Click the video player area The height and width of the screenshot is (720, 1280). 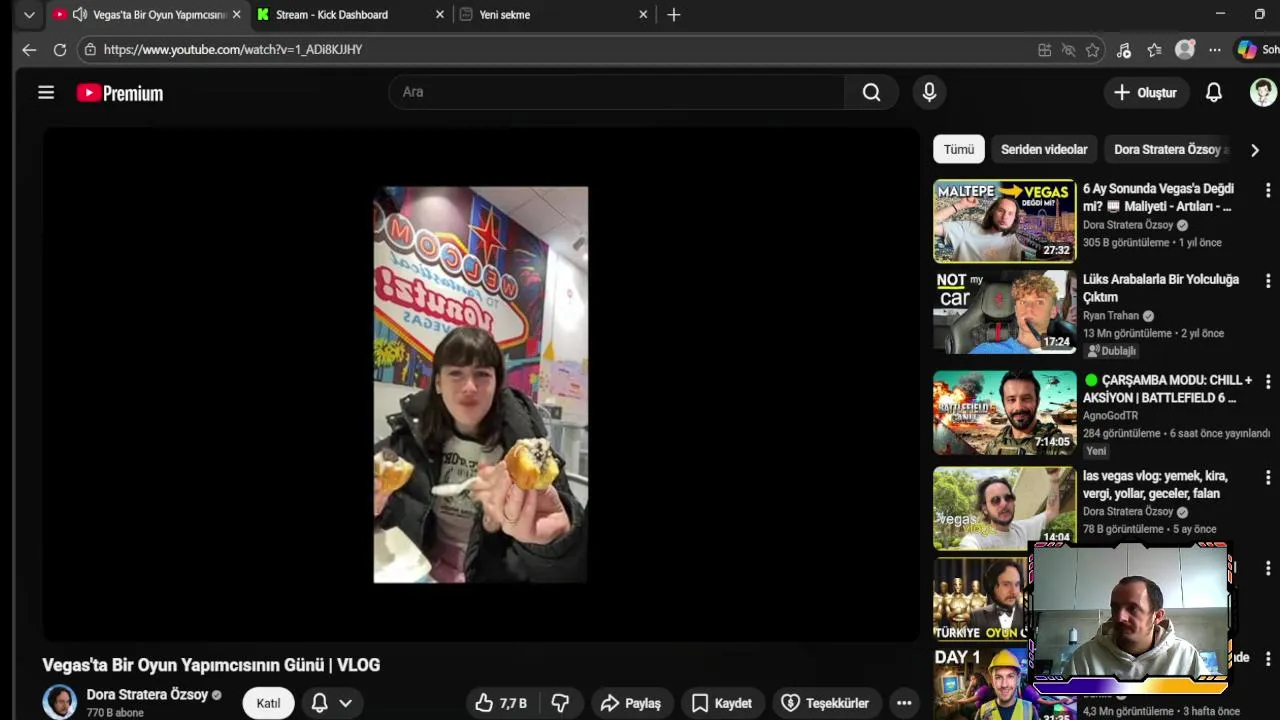tap(481, 384)
